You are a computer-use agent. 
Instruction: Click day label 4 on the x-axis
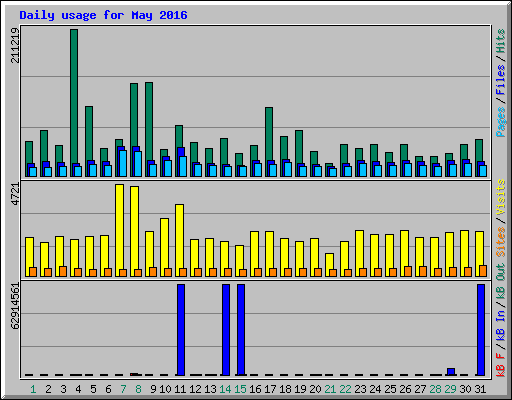coord(78,389)
